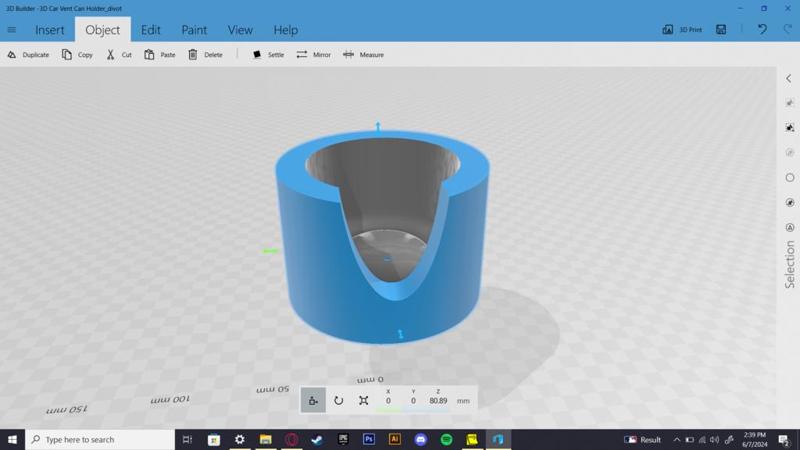Open Settings gear on the taskbar
Viewport: 800px width, 450px height.
239,439
